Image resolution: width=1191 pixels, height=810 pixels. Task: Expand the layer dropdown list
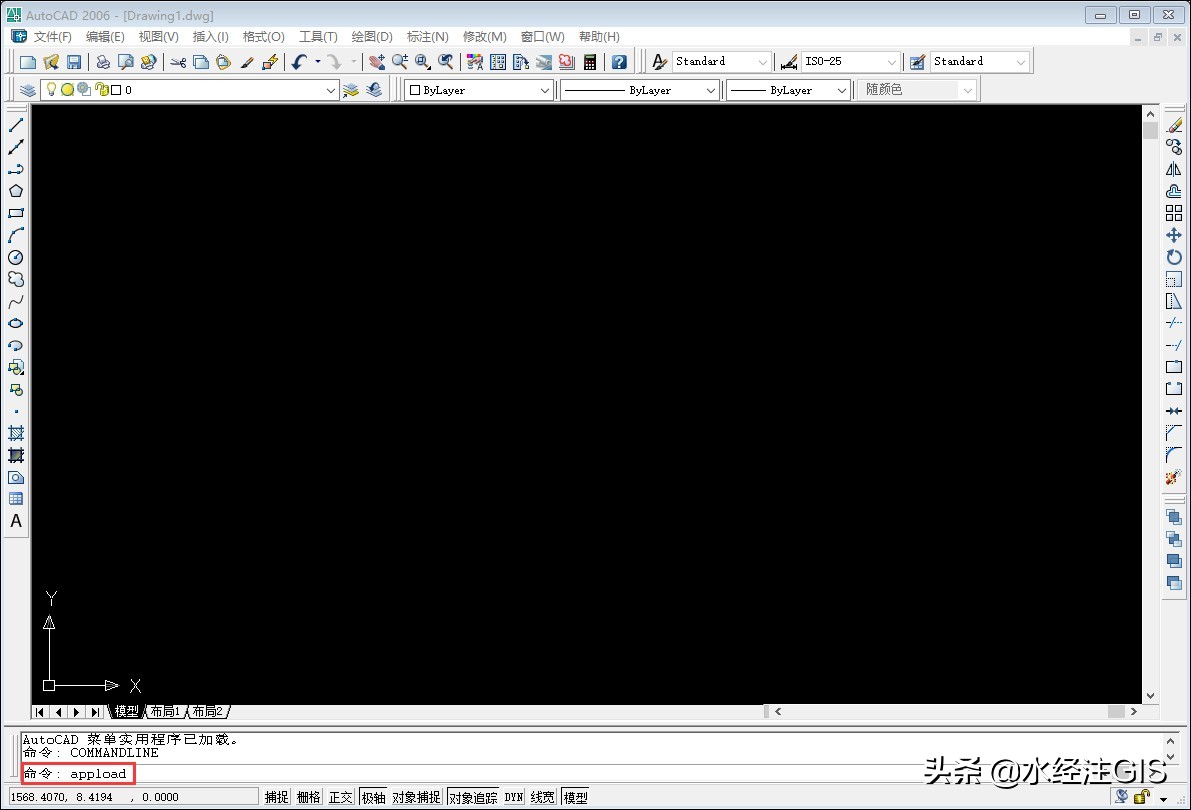(331, 90)
